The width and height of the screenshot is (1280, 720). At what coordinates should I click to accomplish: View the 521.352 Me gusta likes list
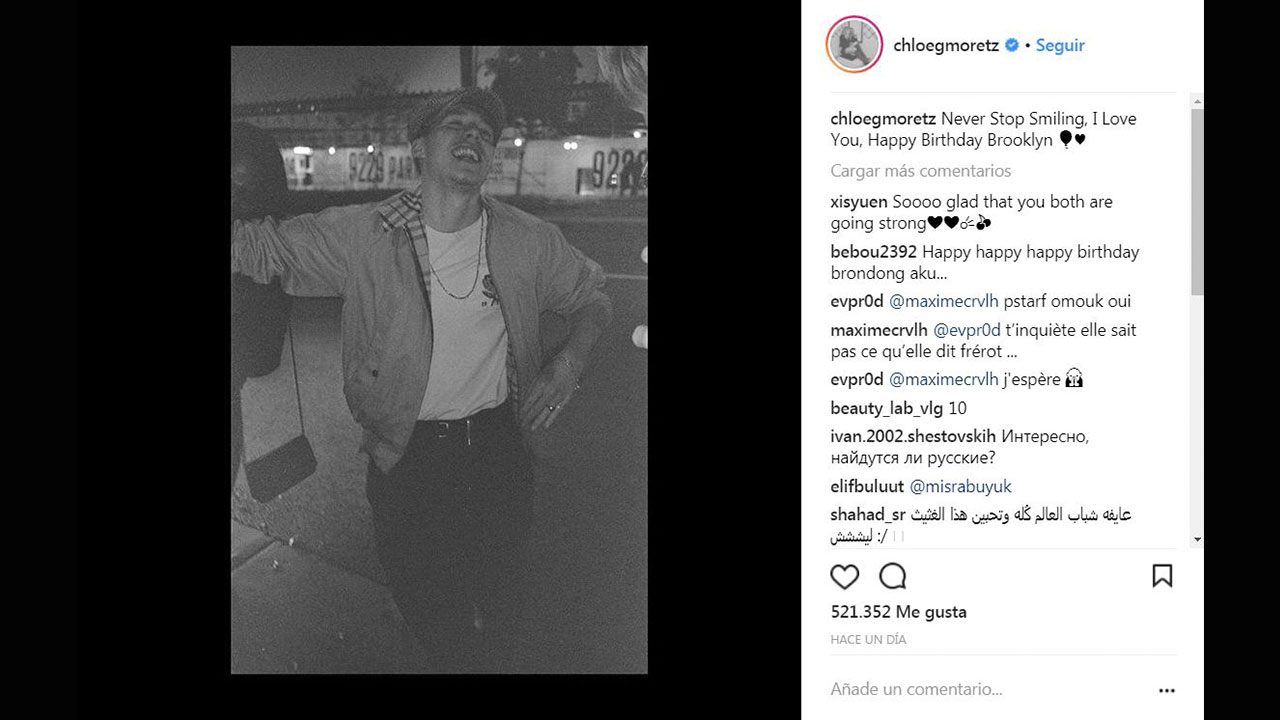898,612
